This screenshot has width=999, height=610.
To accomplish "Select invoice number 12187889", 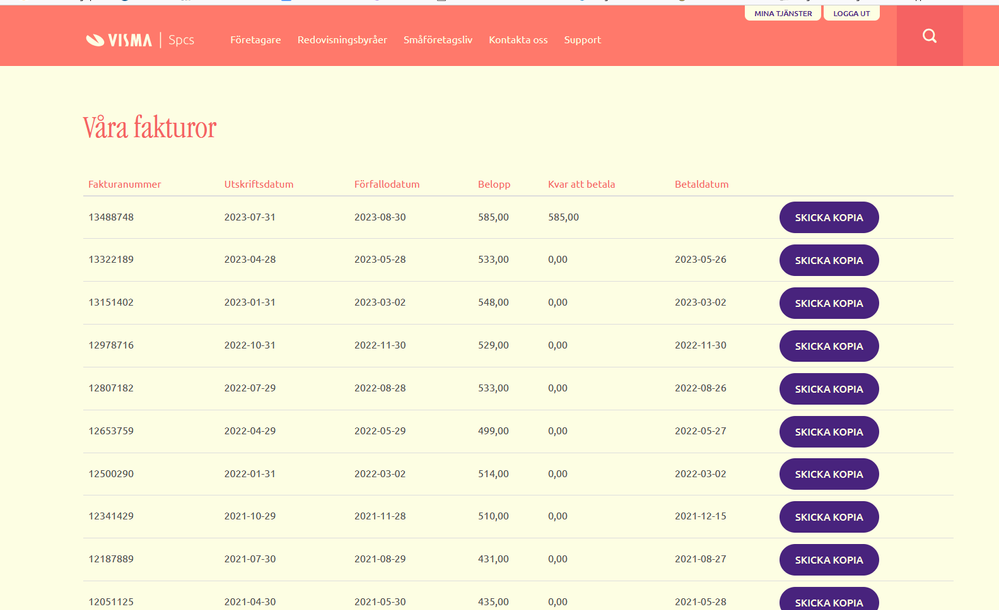I will click(111, 559).
